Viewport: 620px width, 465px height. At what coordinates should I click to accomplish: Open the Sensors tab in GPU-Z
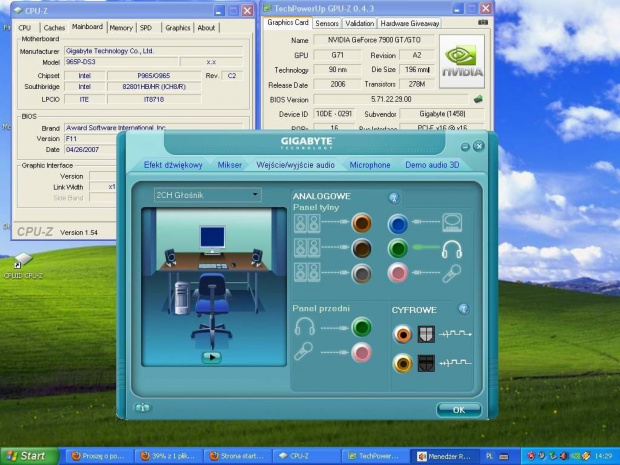[327, 23]
